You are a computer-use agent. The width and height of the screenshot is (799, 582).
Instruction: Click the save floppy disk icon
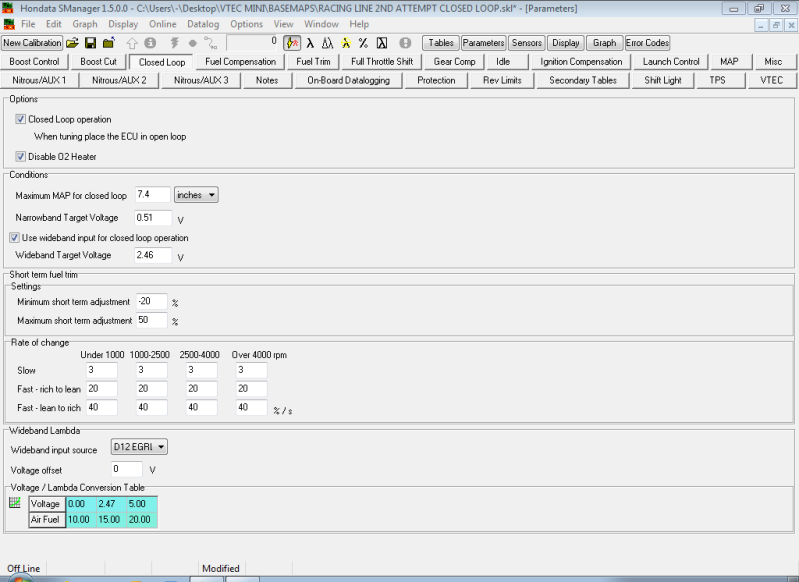[x=91, y=43]
